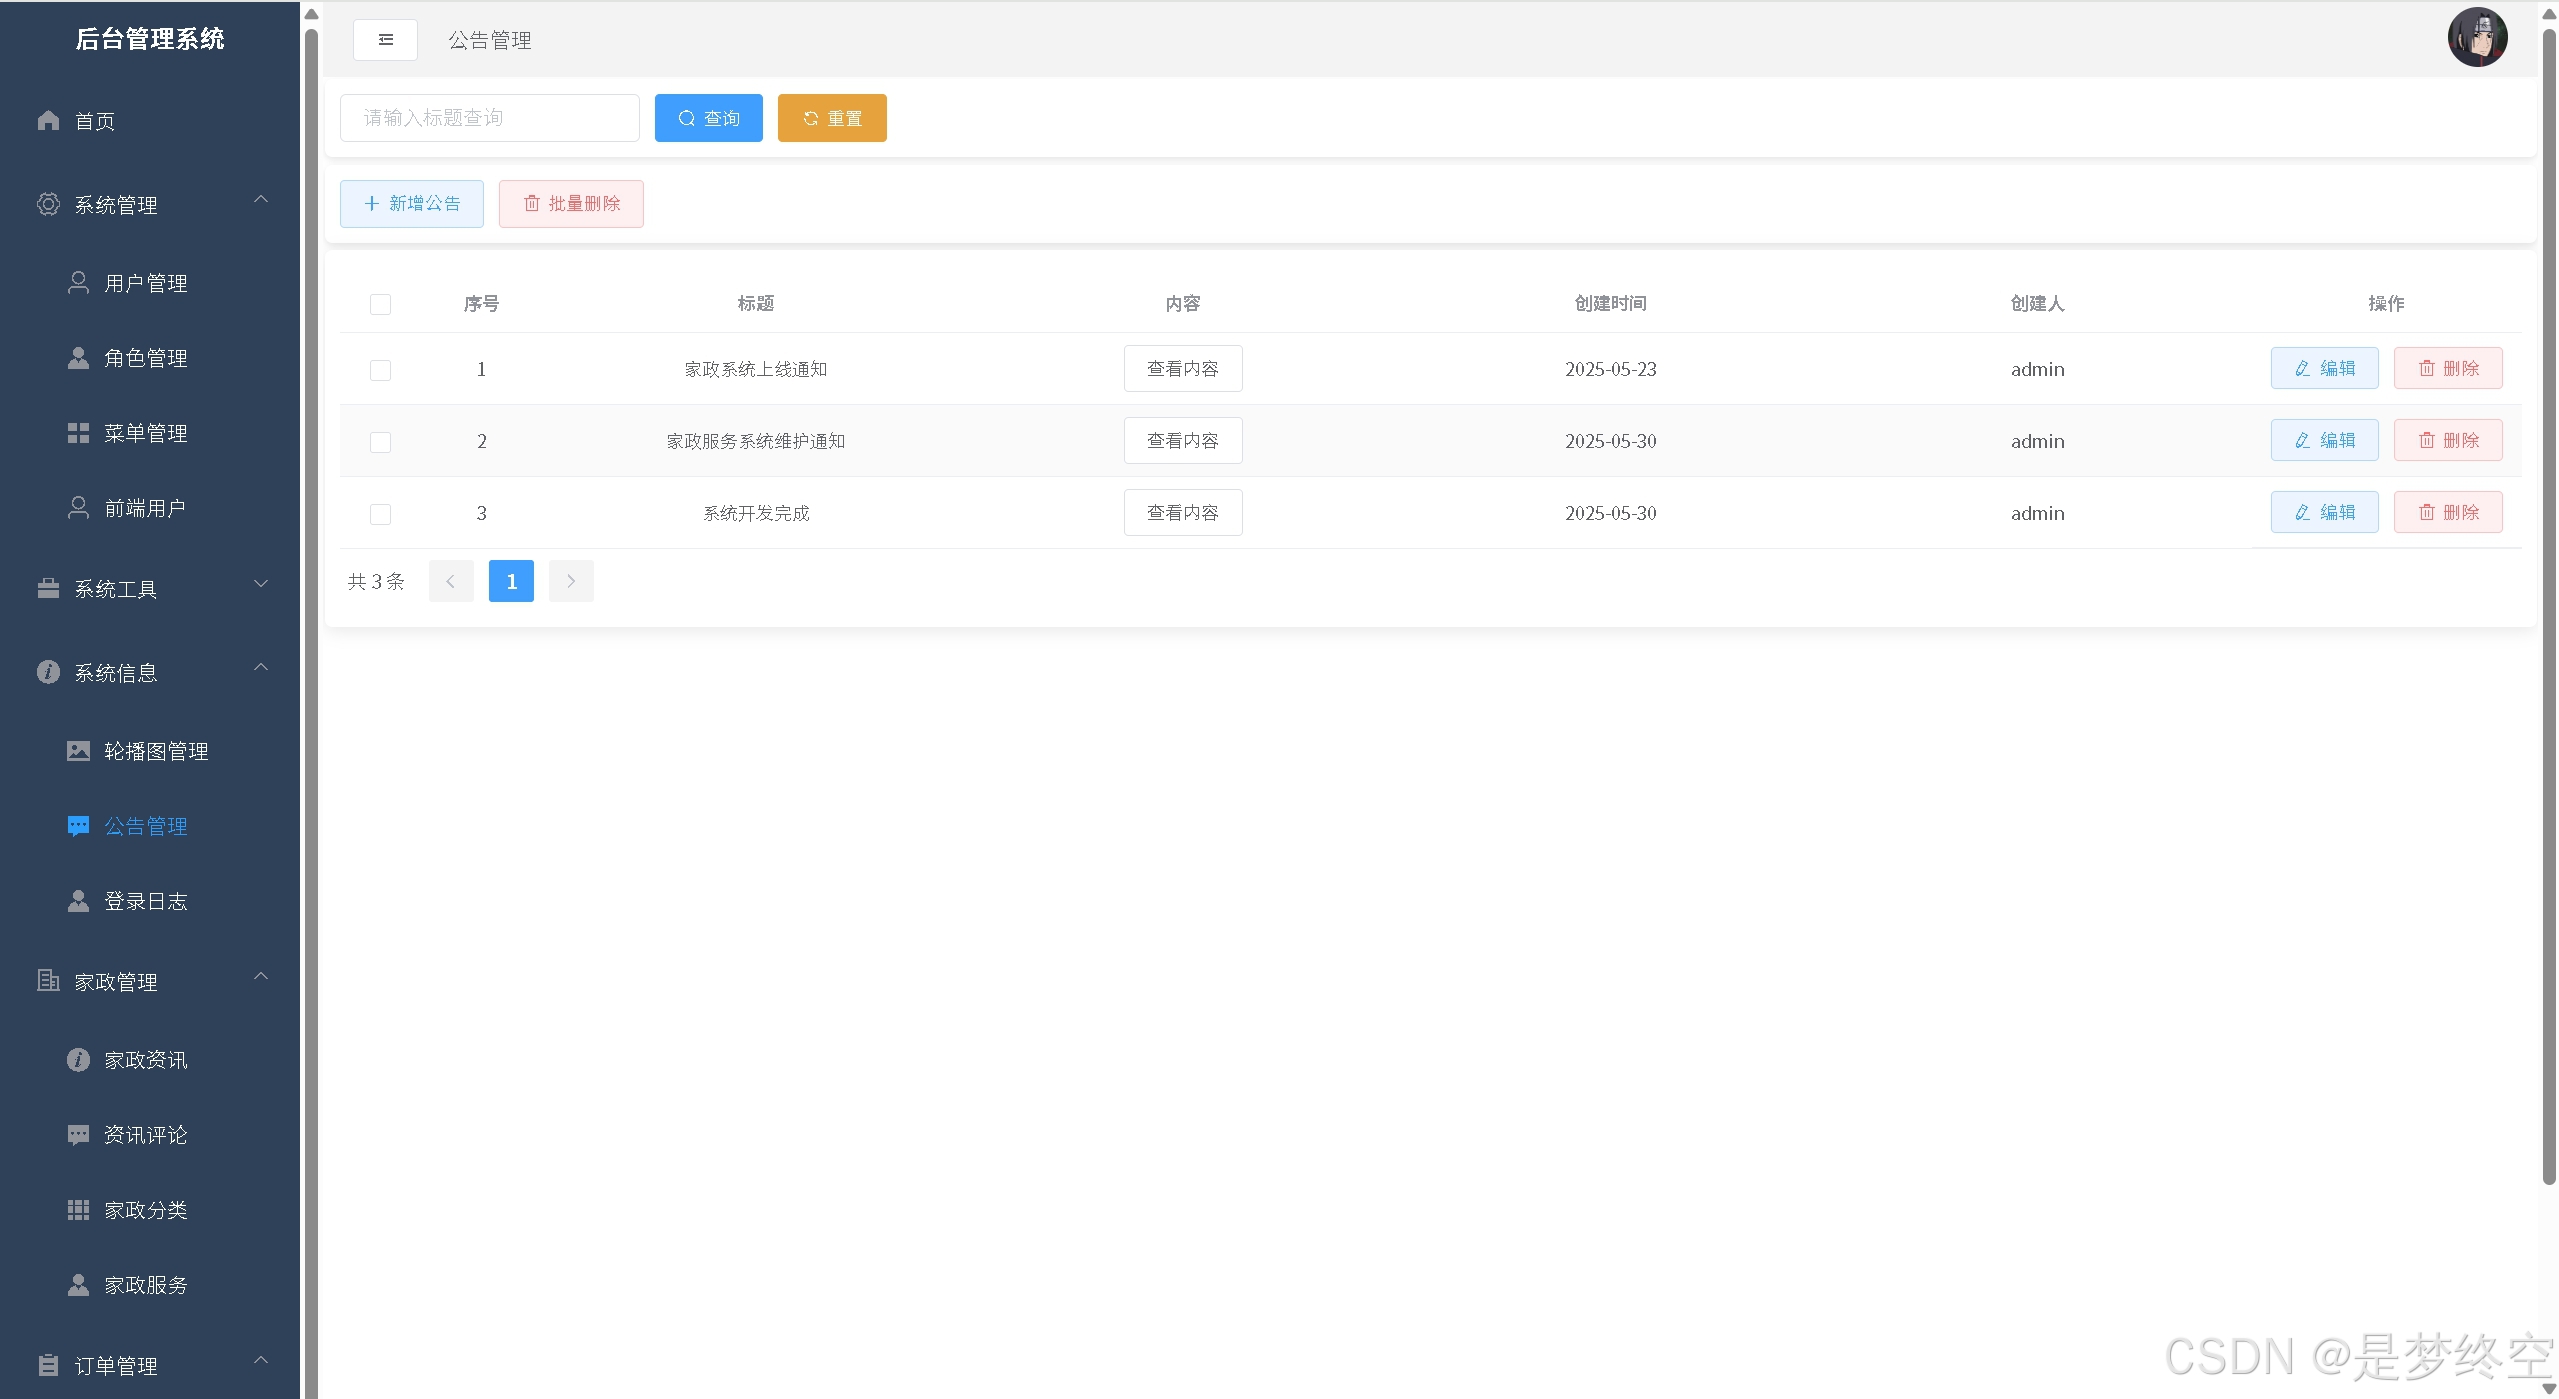
Task: Click the sidebar collapse hamburger icon
Action: [385, 40]
